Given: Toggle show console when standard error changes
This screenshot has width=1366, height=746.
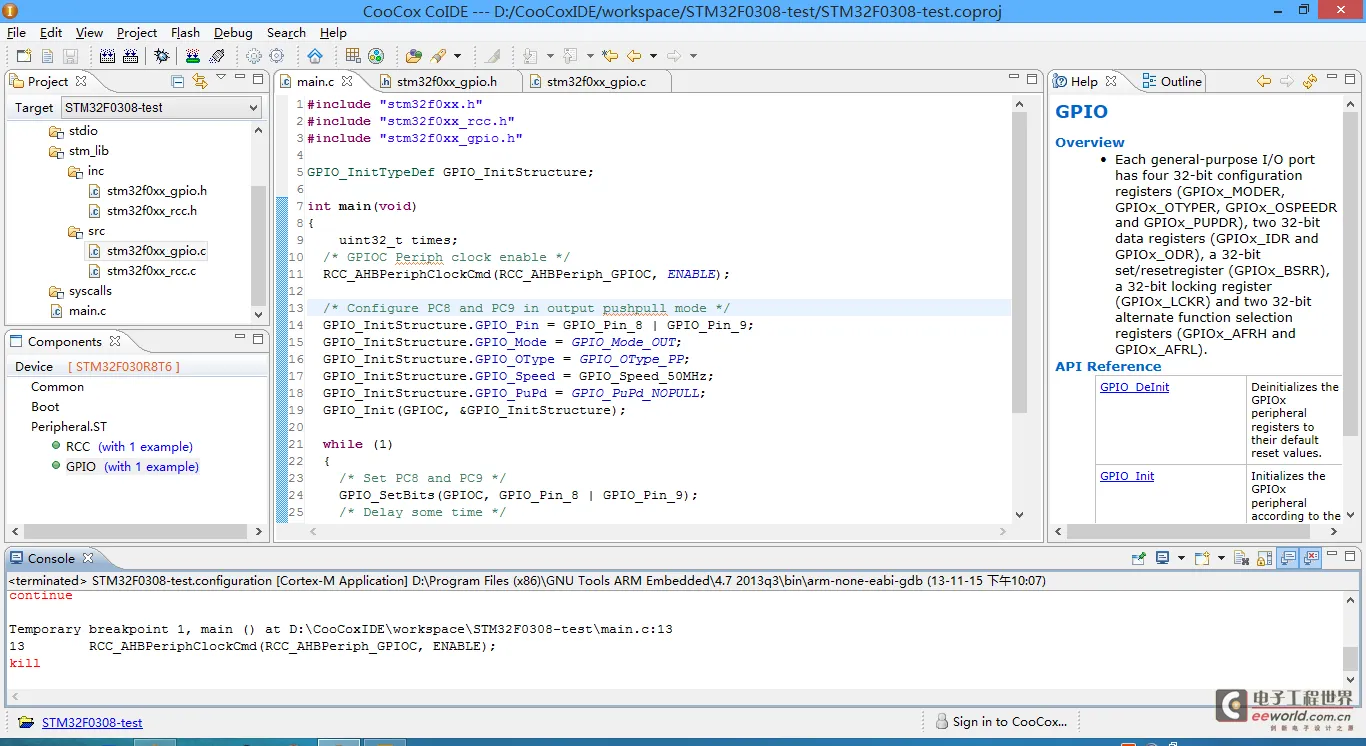Looking at the screenshot, I should (x=1311, y=558).
